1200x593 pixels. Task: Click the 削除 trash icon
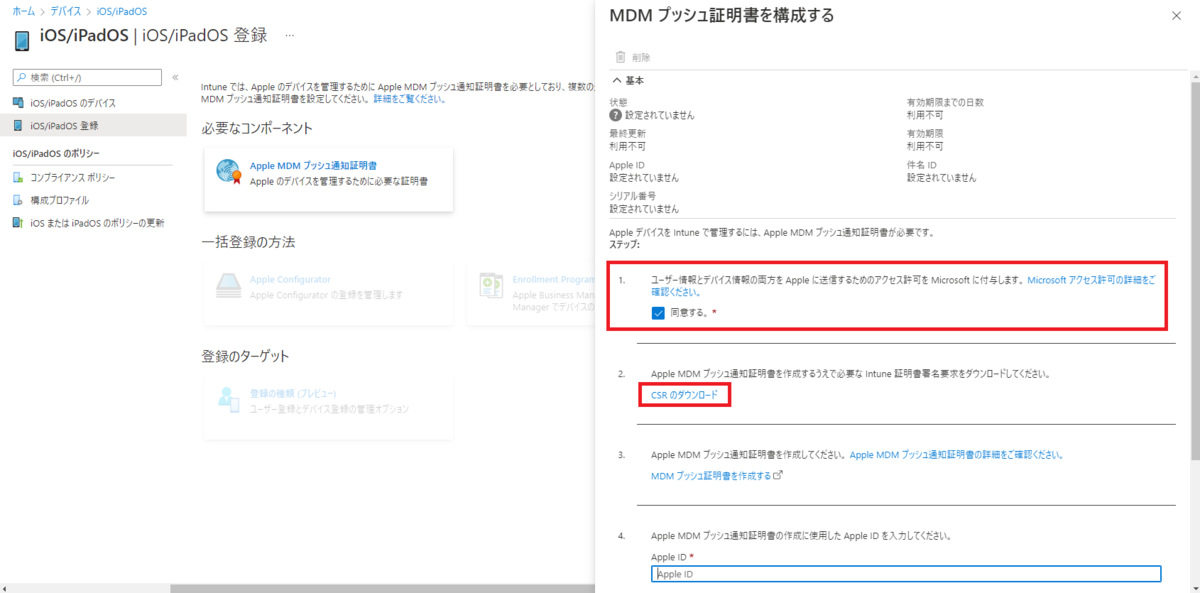pos(621,57)
